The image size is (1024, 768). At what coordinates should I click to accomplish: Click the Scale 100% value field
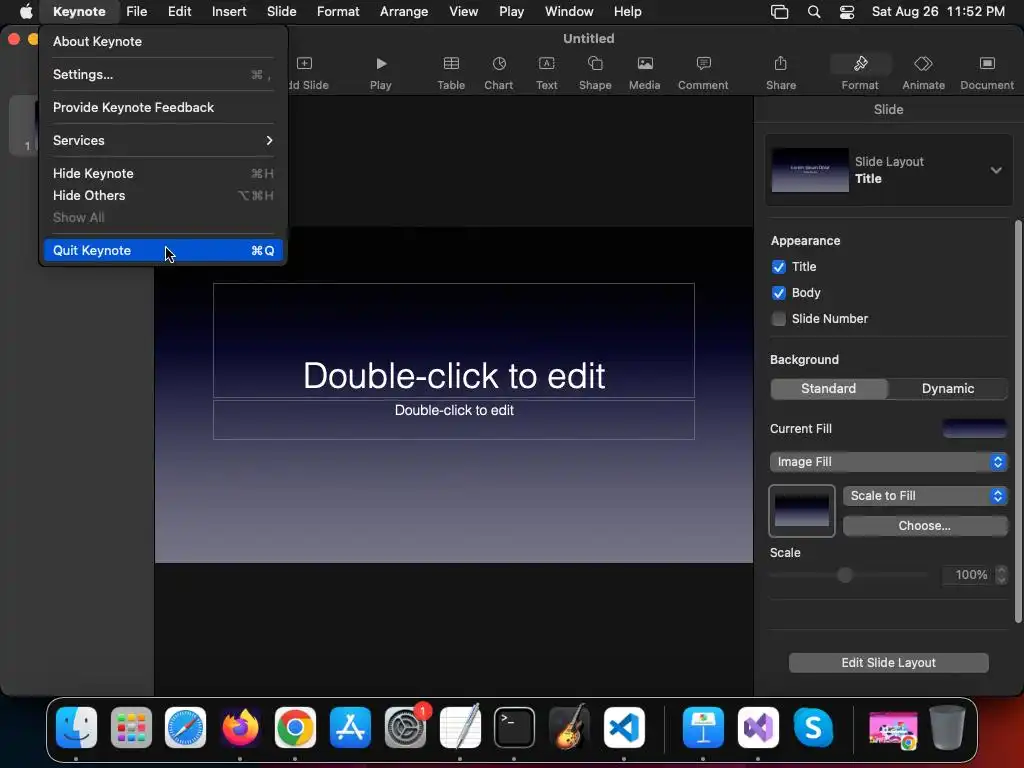tap(969, 575)
